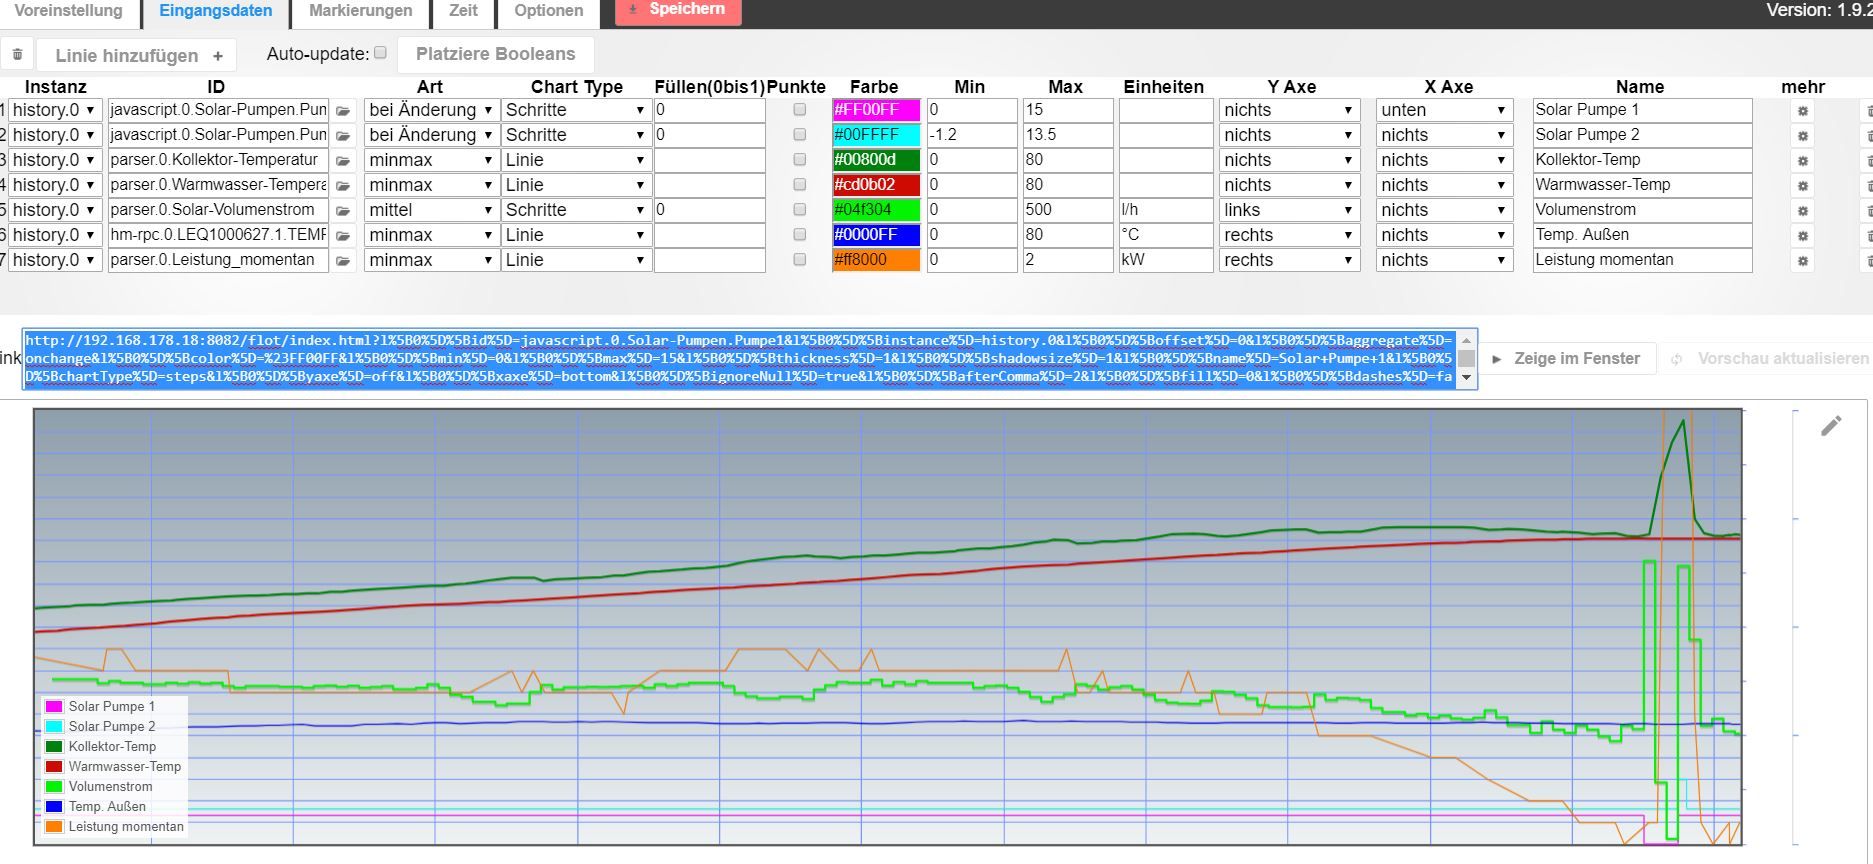Open more settings gear for Volumenstrom
Viewport: 1873px width, 864px height.
(x=1802, y=211)
